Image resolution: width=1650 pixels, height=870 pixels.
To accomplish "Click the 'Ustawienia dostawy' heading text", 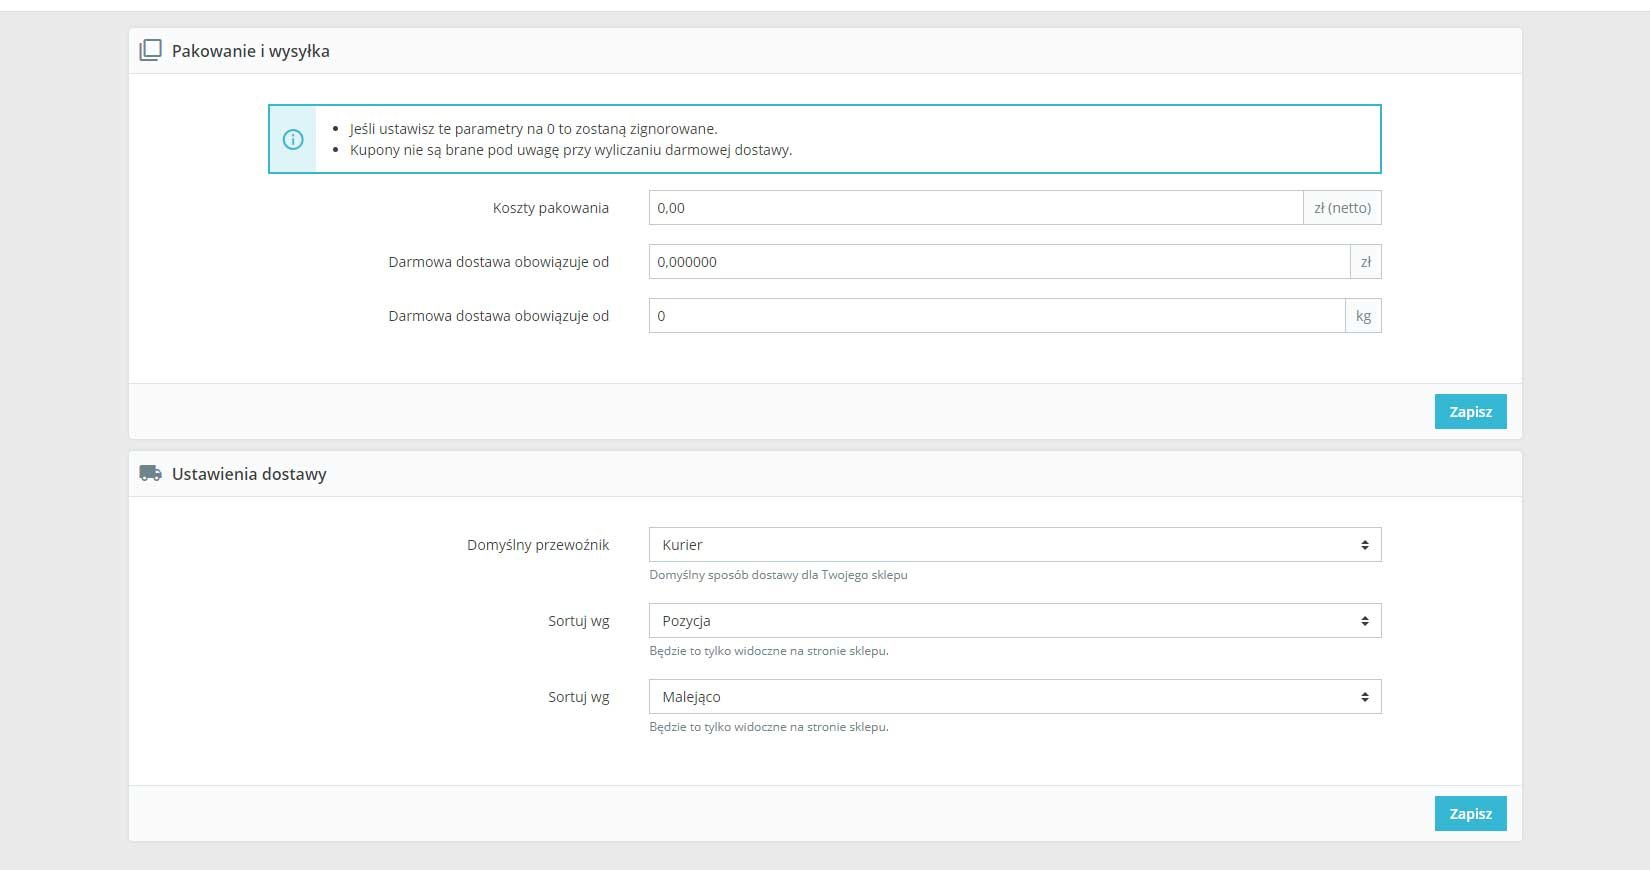I will (x=249, y=474).
